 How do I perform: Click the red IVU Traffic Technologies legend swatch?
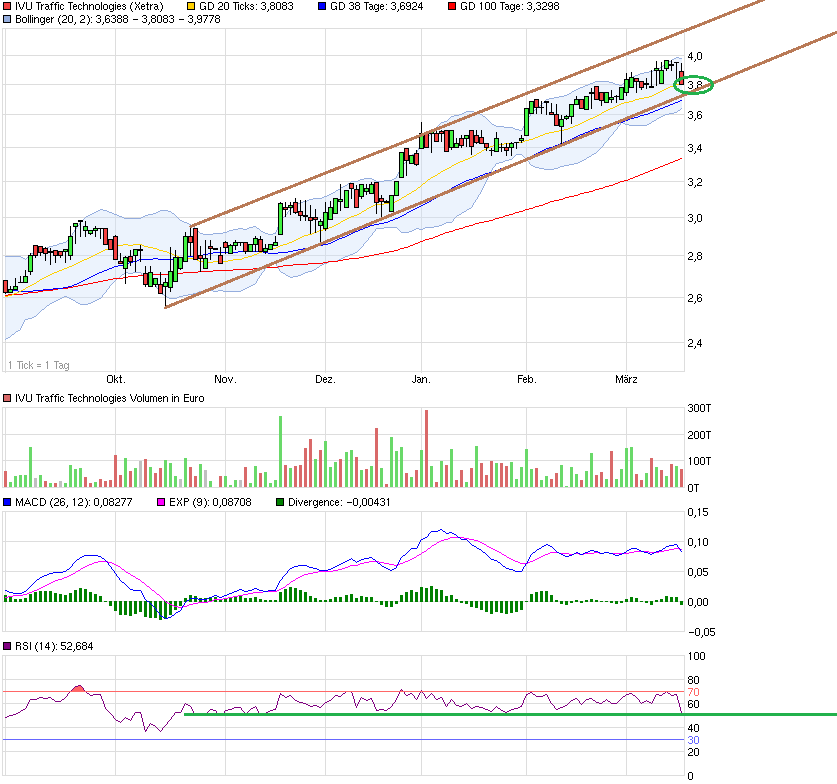pos(7,7)
